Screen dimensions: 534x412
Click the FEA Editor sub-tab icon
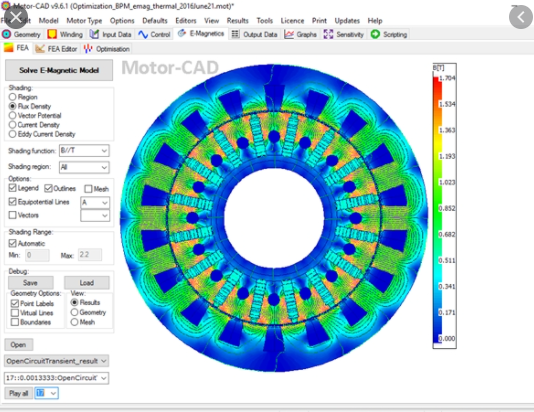click(40, 49)
